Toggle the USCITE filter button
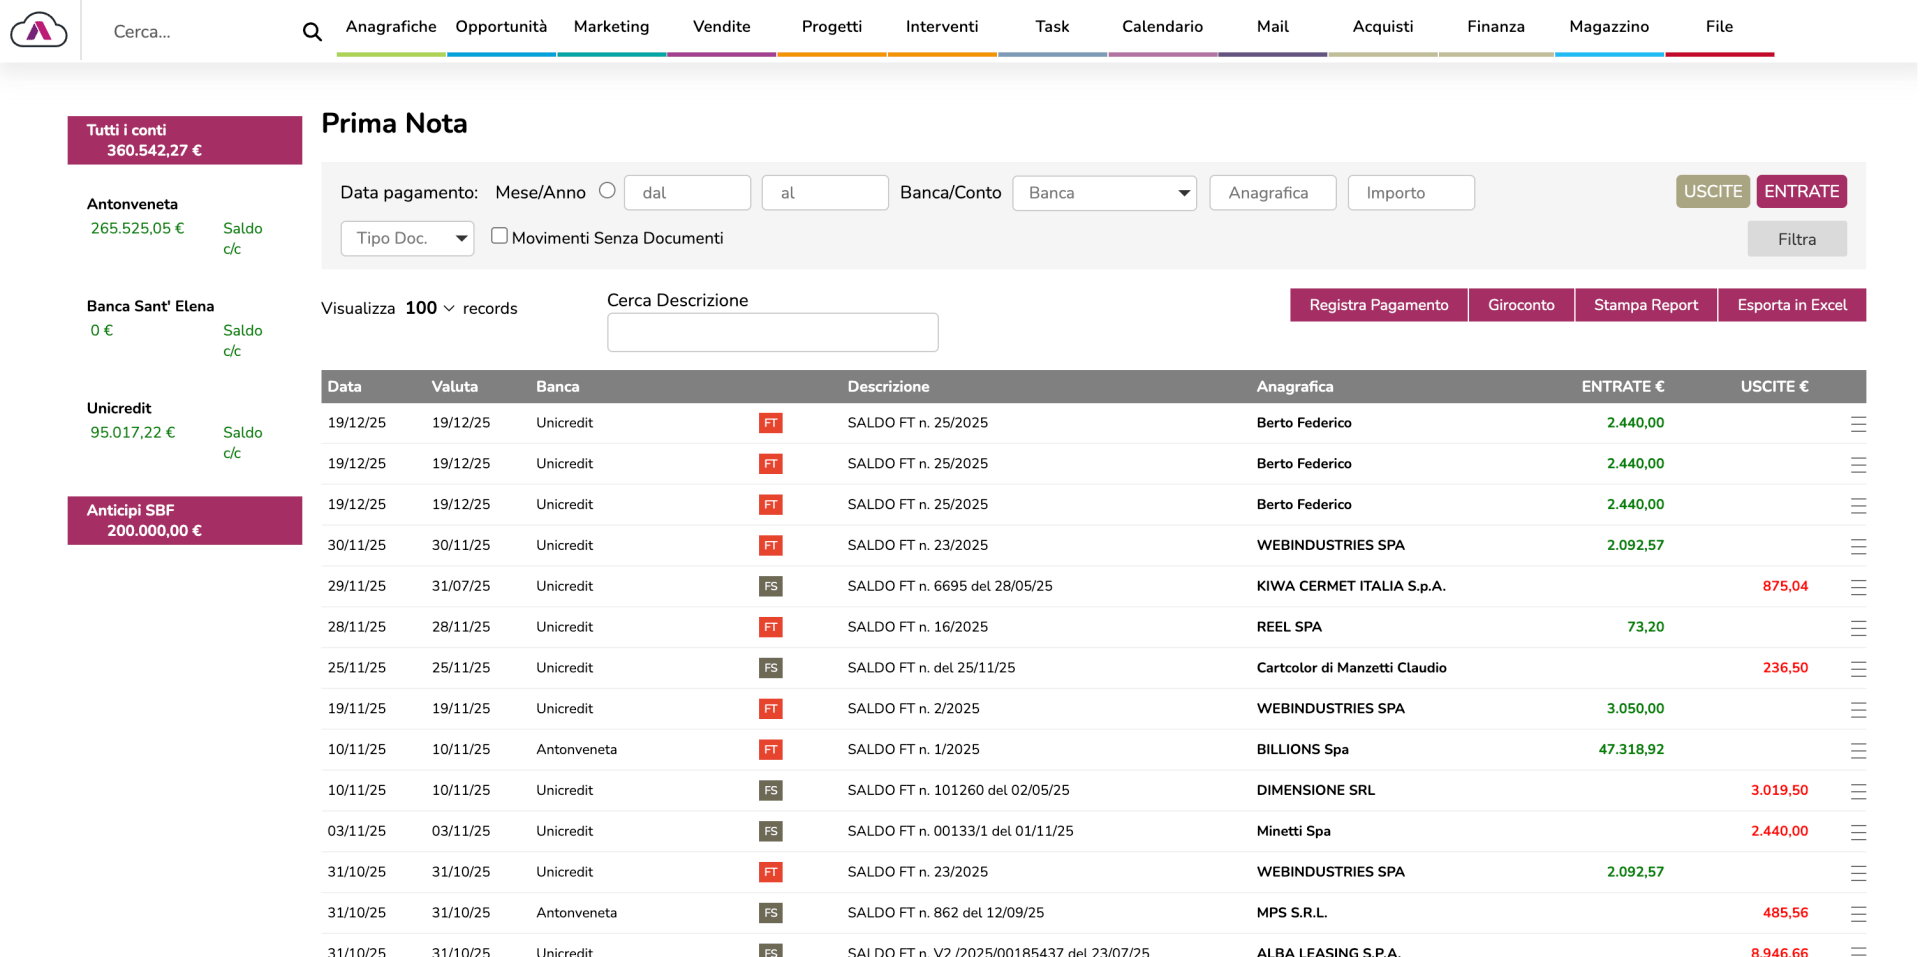Viewport: 1920px width, 957px height. 1711,191
